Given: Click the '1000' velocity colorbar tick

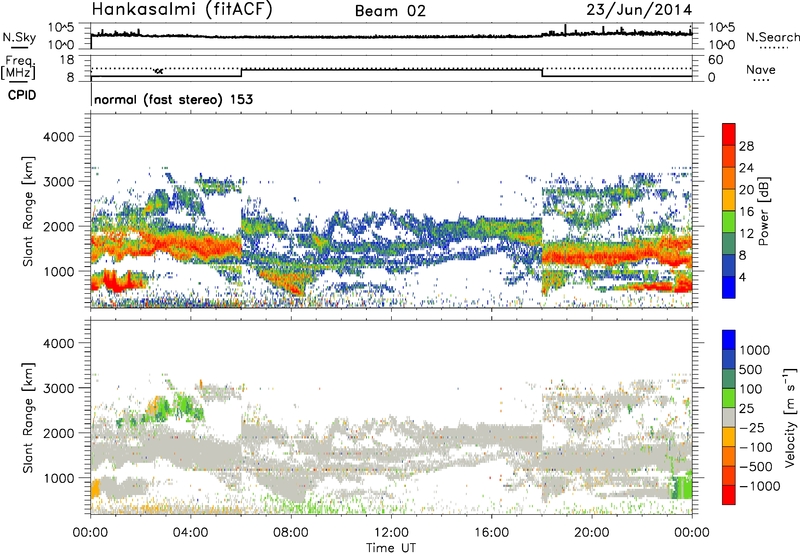Looking at the screenshot, I should click(755, 350).
